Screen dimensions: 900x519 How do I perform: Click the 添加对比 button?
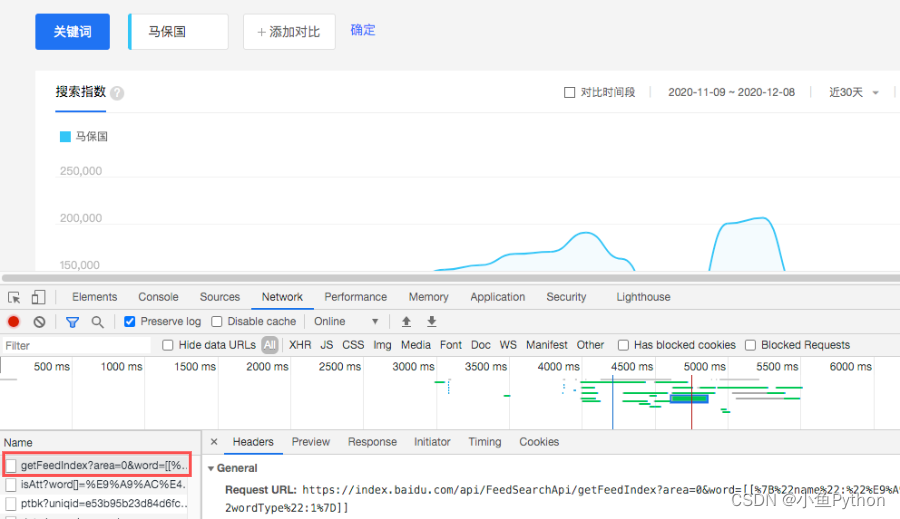point(289,32)
